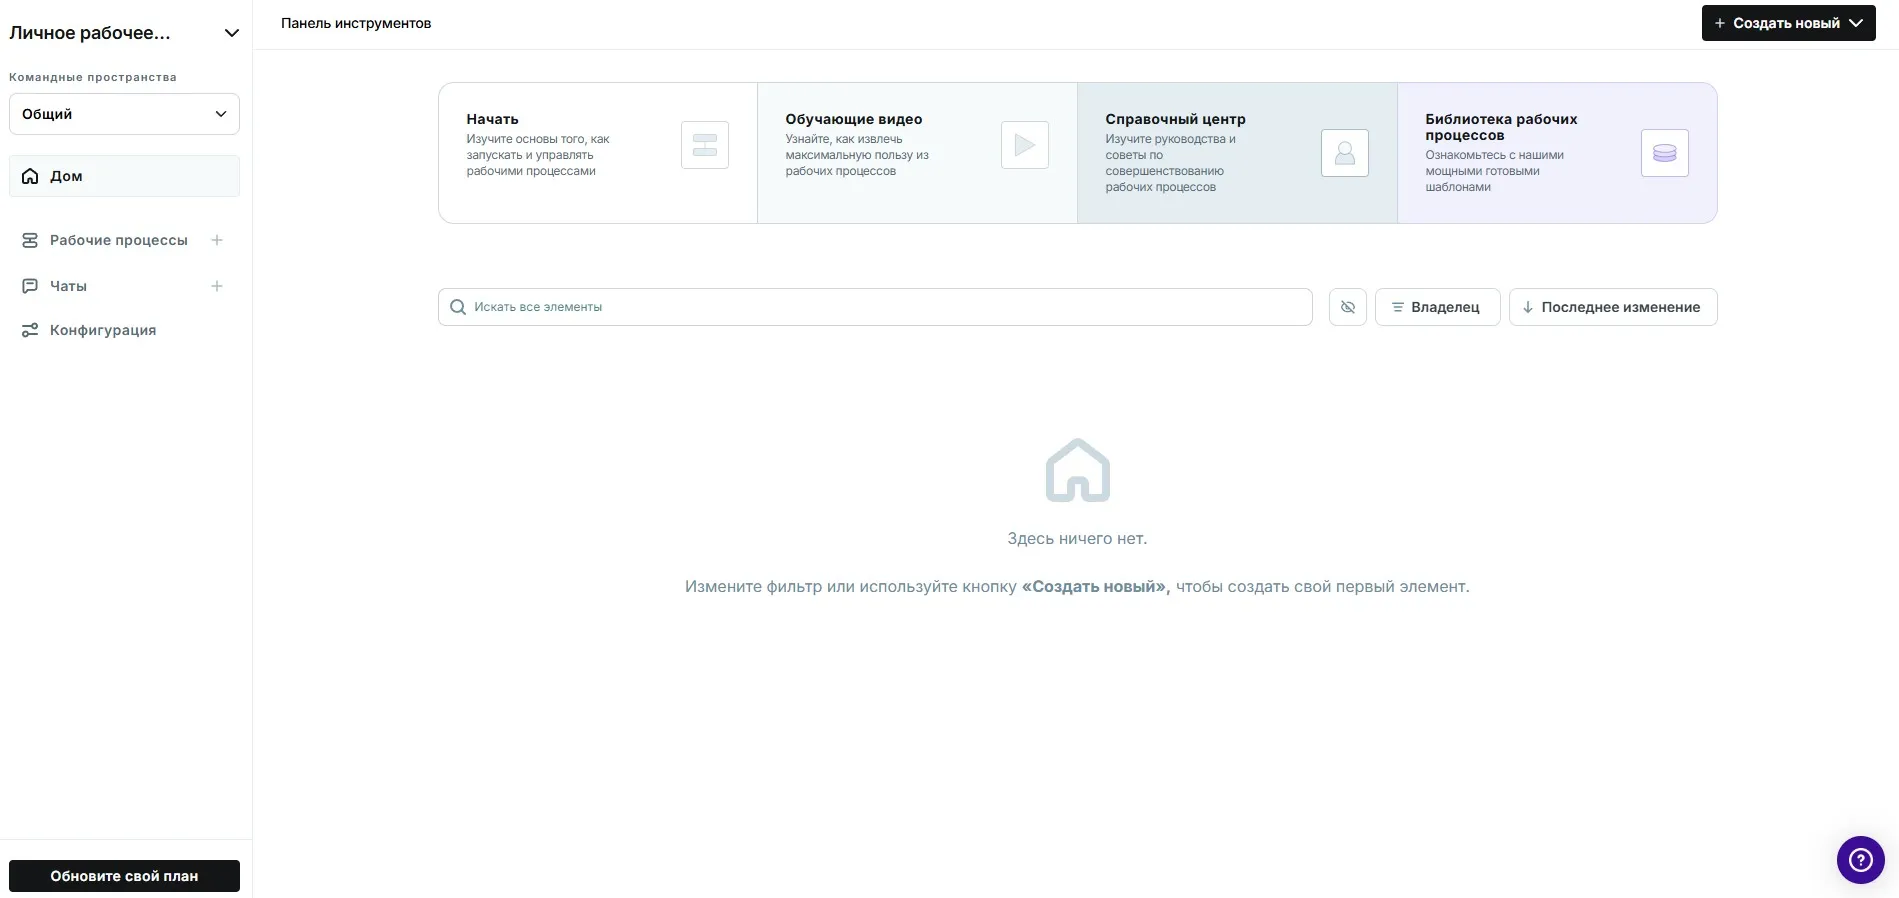Click the database icon in Библиотека card
This screenshot has height=898, width=1899.
click(1665, 153)
